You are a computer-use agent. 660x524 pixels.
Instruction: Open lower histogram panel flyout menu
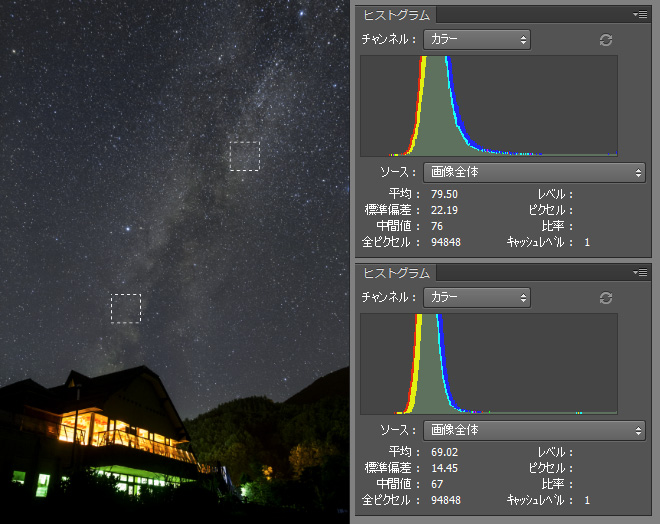pyautogui.click(x=640, y=273)
